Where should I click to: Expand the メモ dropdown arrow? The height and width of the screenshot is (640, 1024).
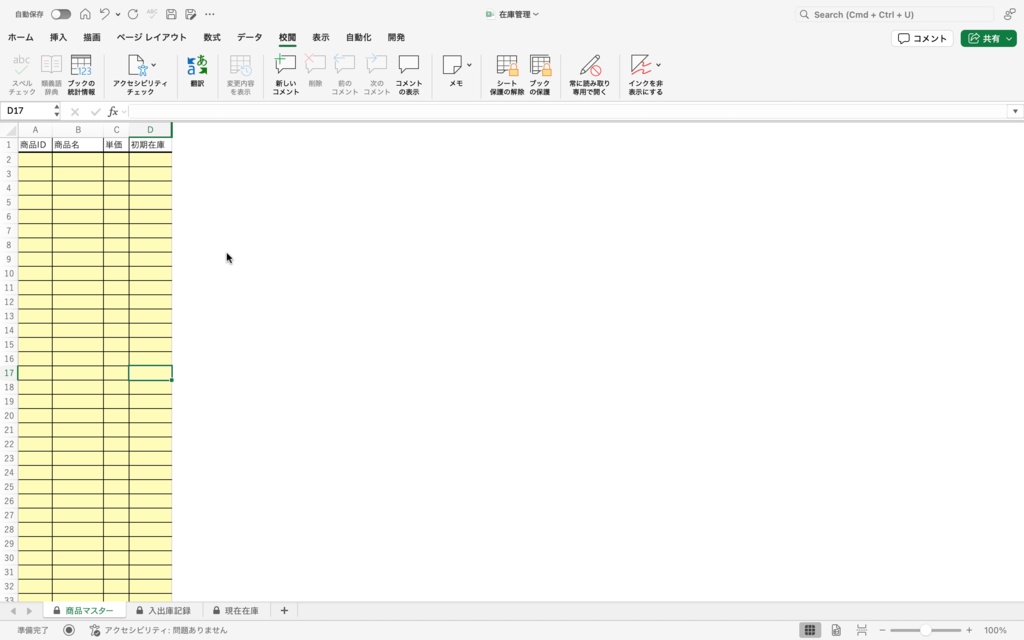(x=469, y=65)
